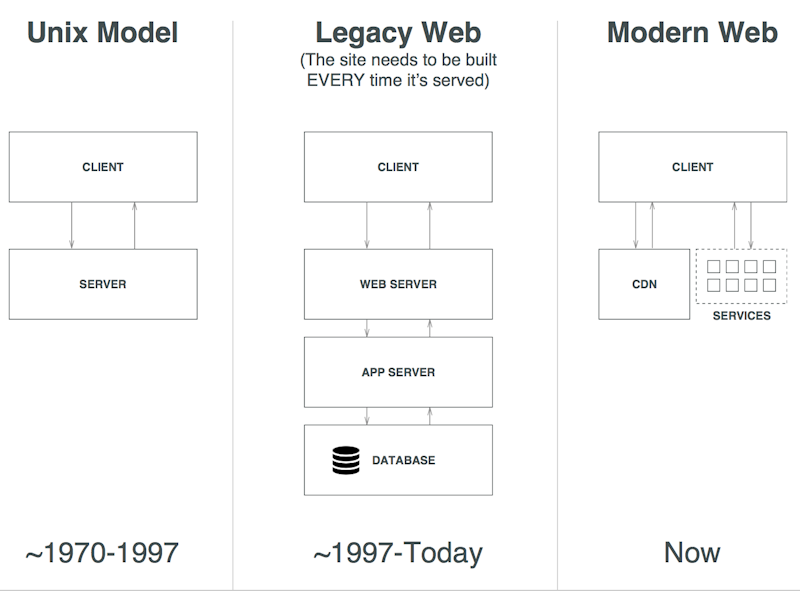
Task: Click the 'site needs to be built' subtitle
Action: [x=398, y=69]
